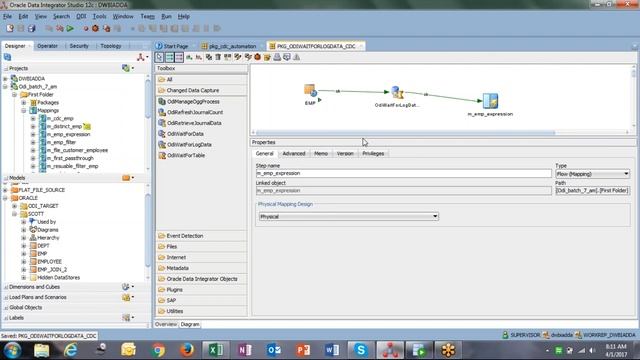Switch to pkg_cdc_automation tab
Viewport: 640px width, 360px height.
(x=229, y=46)
